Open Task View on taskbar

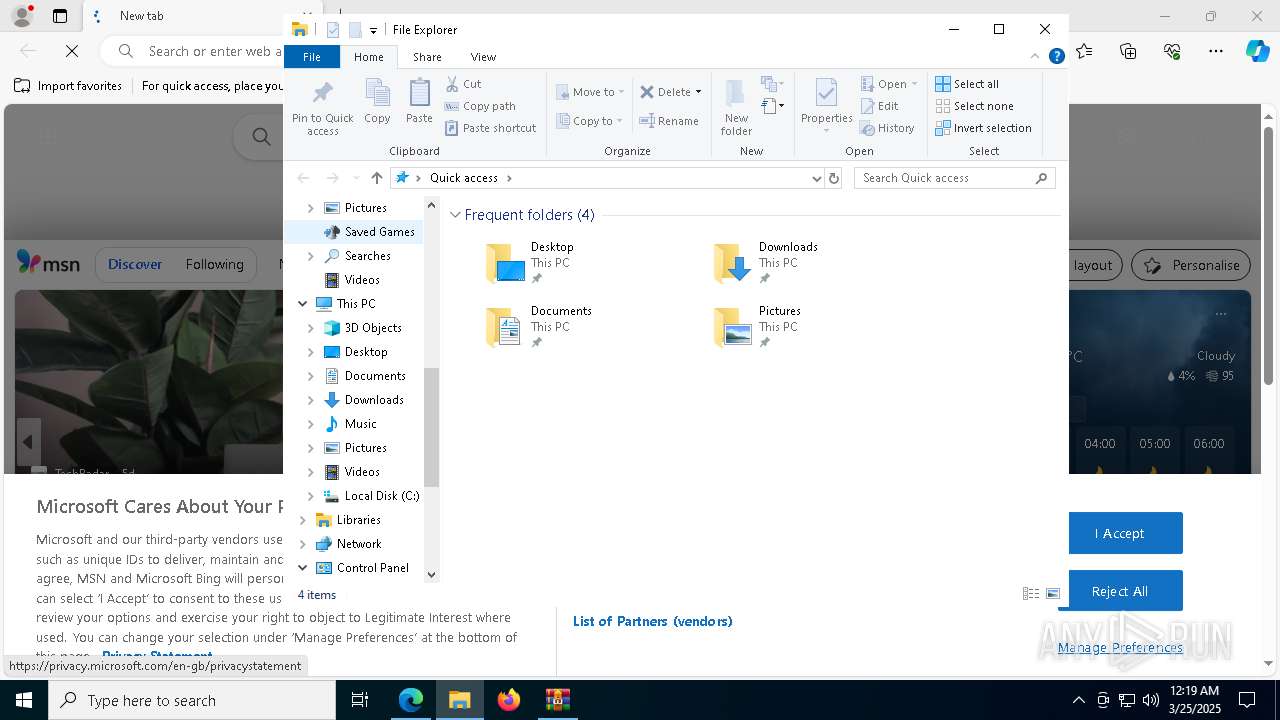360,700
